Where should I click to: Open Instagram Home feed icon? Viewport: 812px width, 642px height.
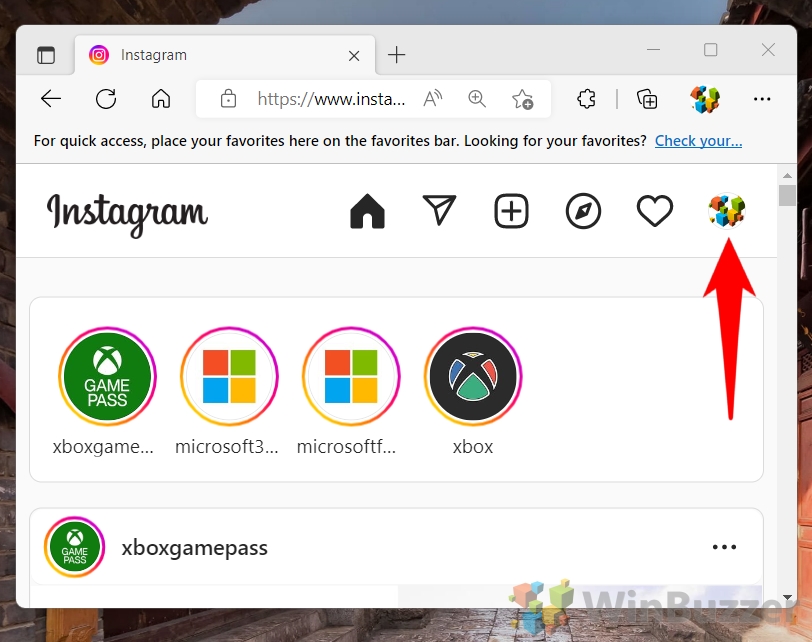367,211
